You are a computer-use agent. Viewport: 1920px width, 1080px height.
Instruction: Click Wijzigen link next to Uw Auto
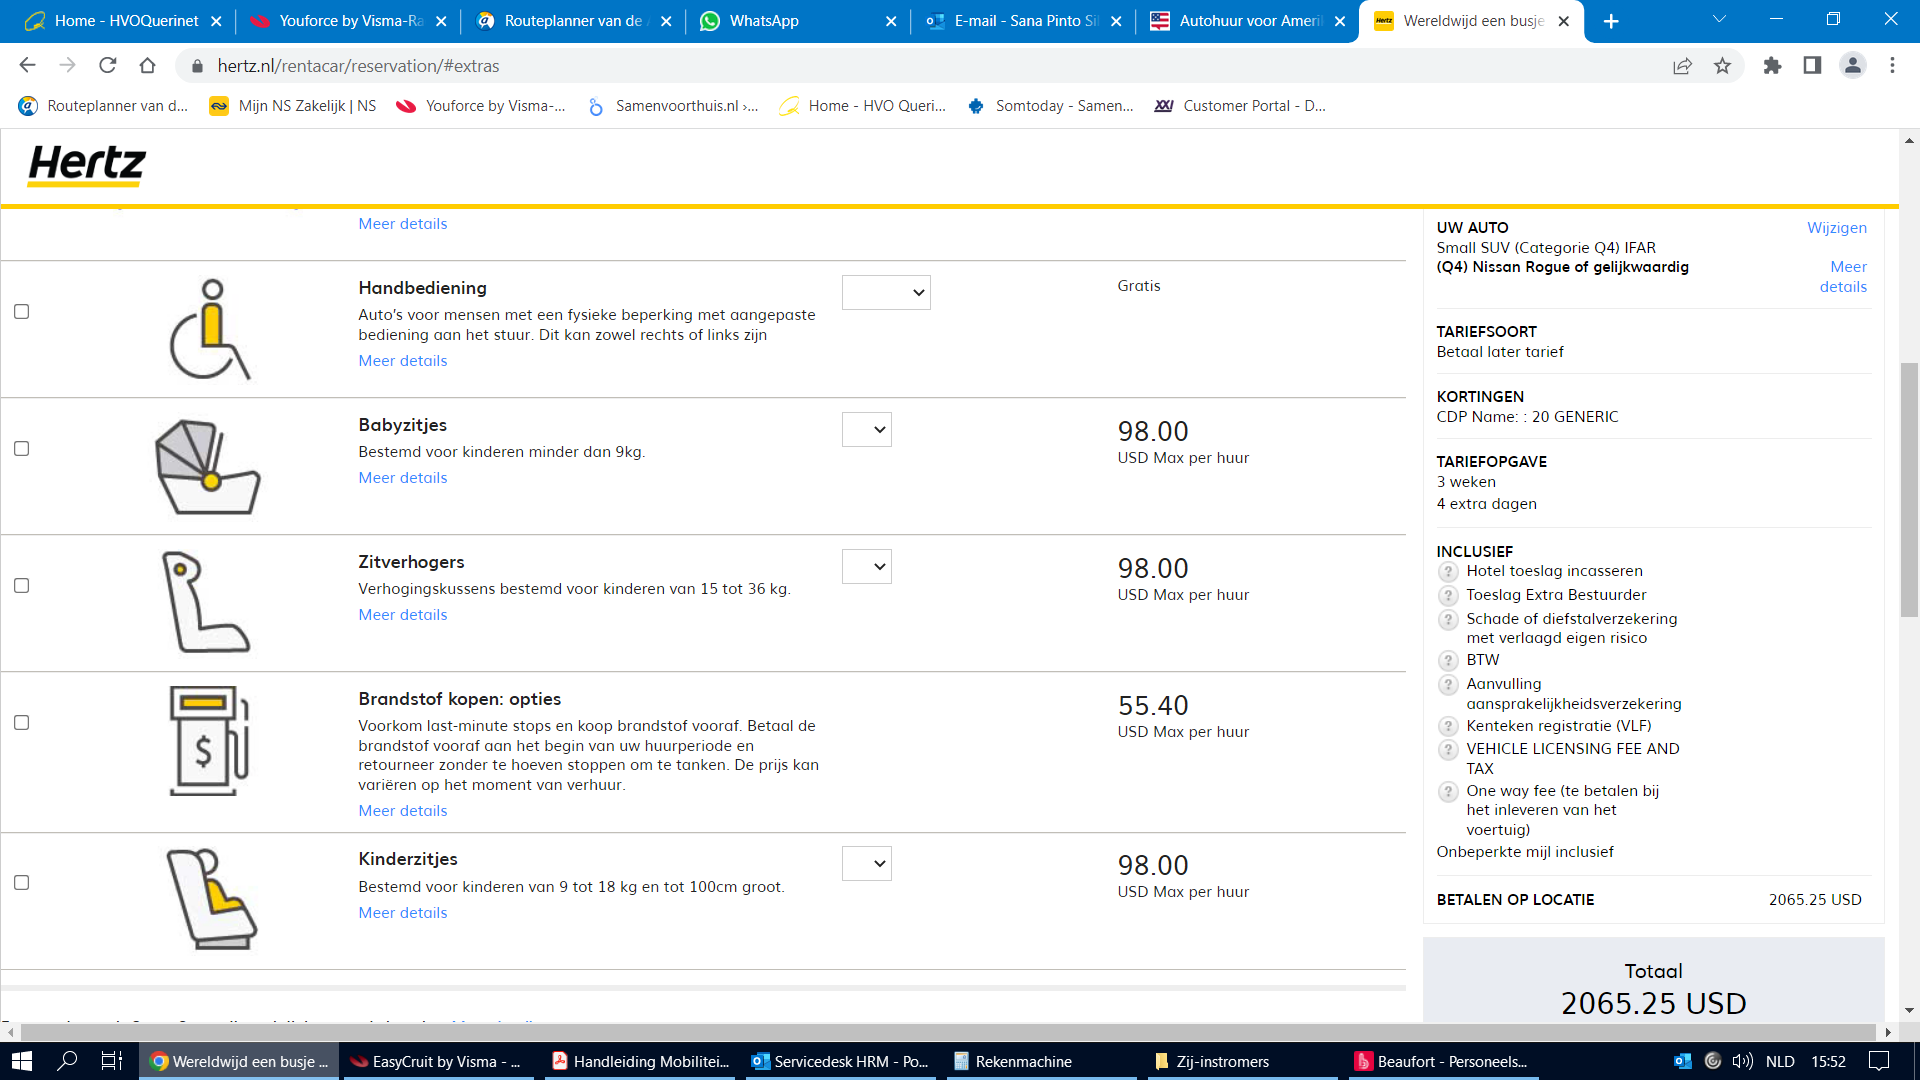point(1836,228)
